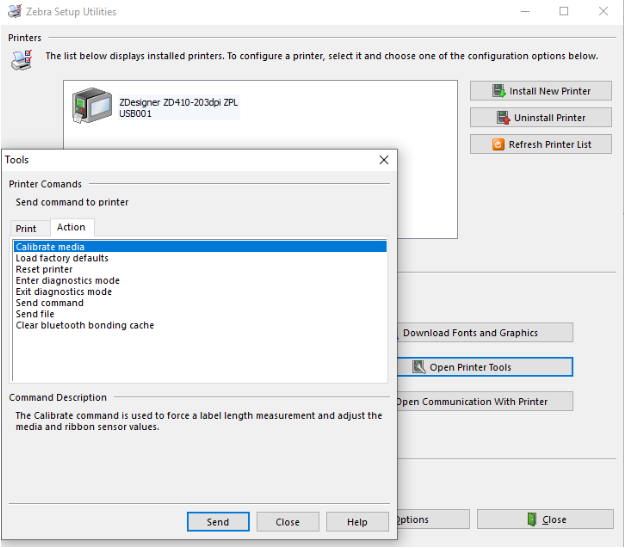Click the Install New Printer button
This screenshot has height=548, width=624.
coord(540,91)
